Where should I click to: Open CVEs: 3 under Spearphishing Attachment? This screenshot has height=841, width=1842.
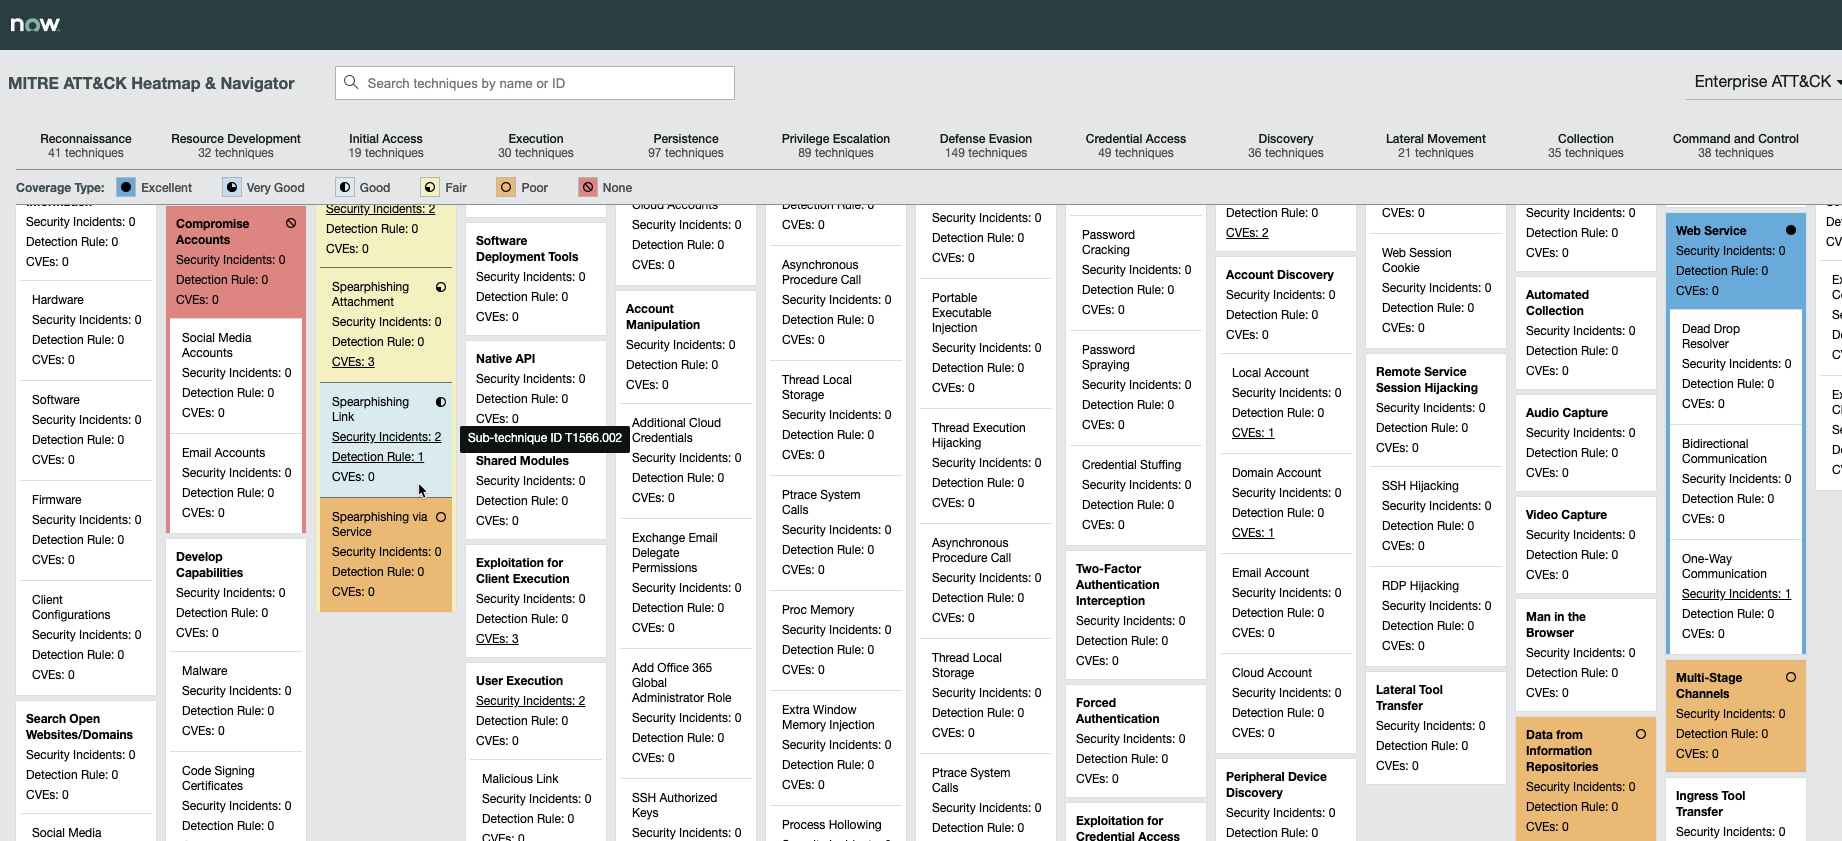coord(353,362)
